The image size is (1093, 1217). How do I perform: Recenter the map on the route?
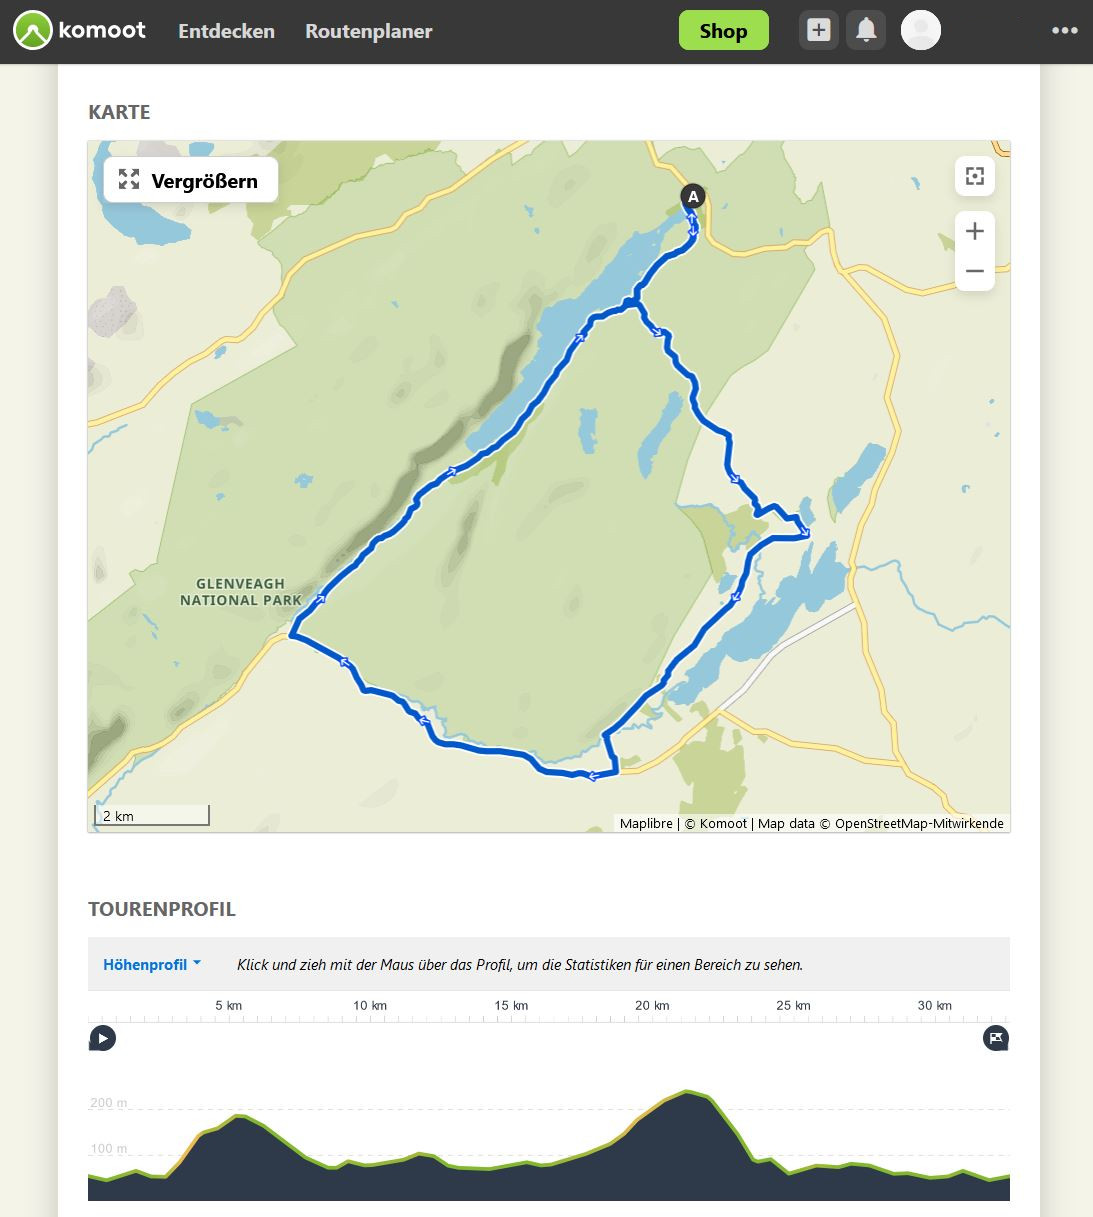(x=975, y=177)
